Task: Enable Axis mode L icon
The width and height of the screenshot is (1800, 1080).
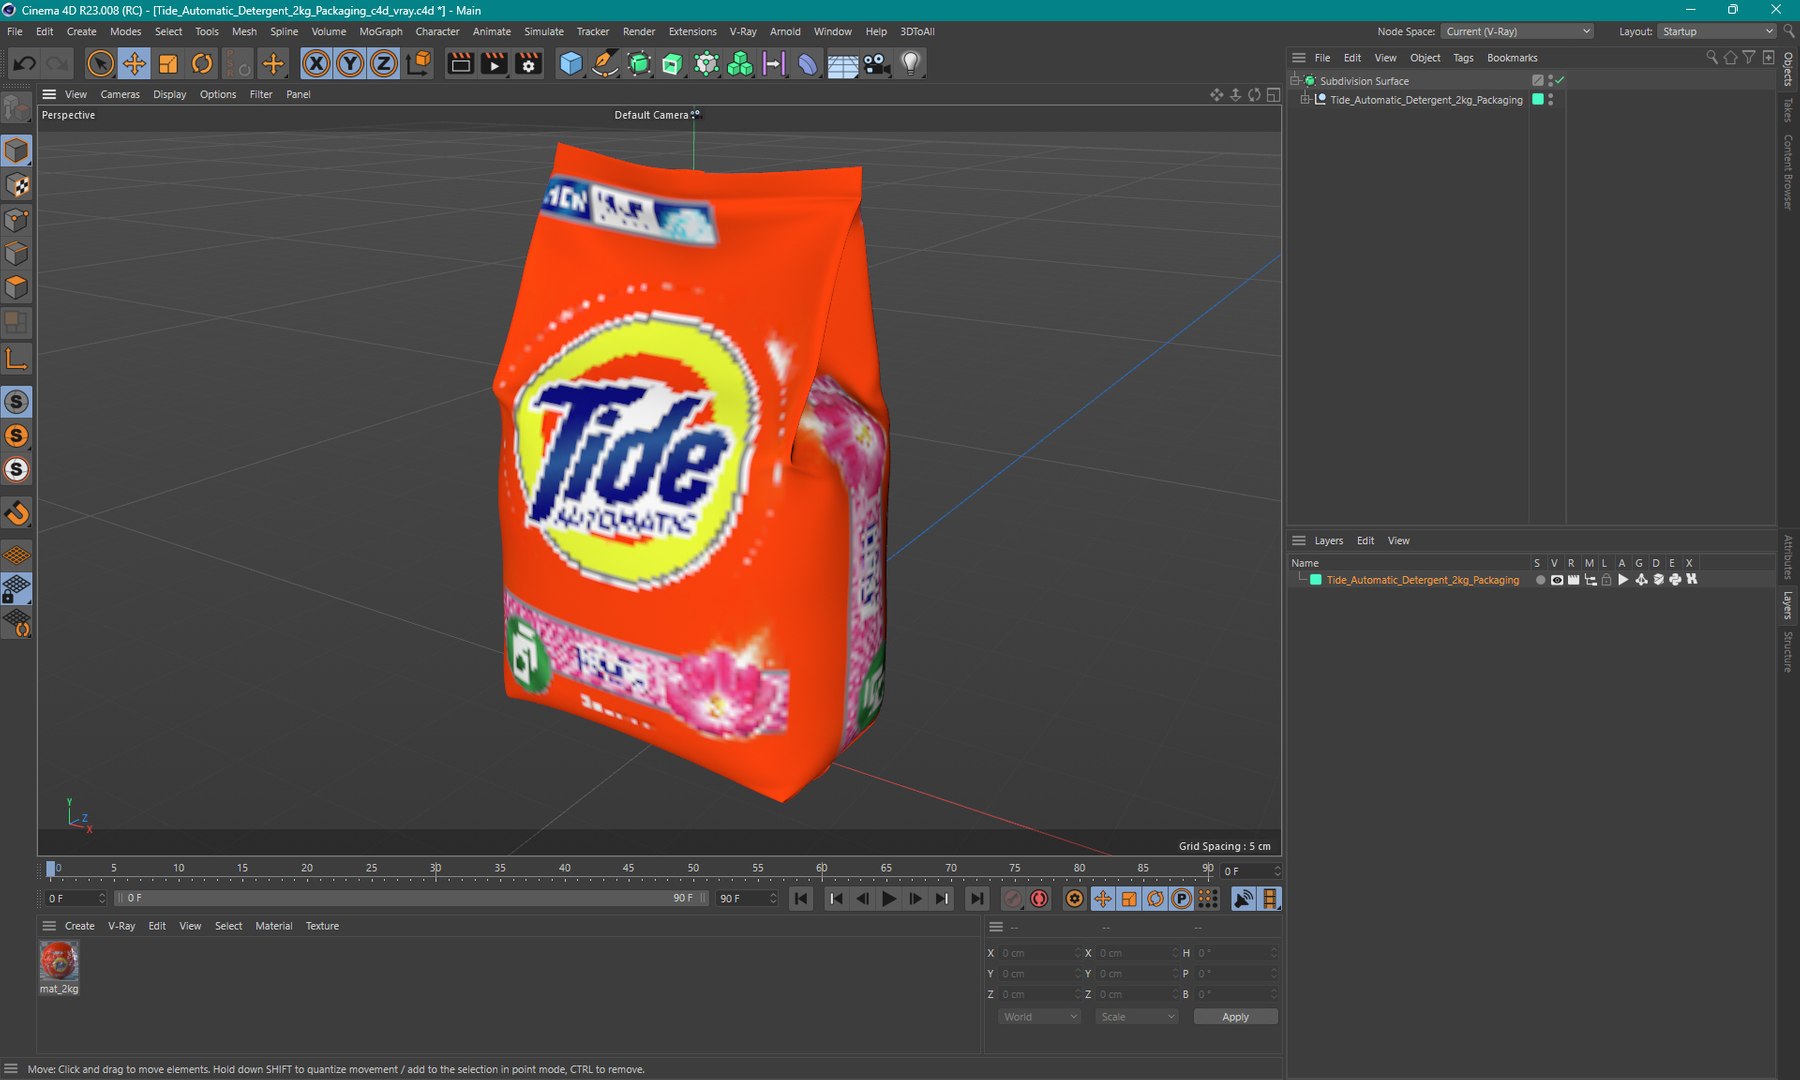Action: [x=17, y=358]
